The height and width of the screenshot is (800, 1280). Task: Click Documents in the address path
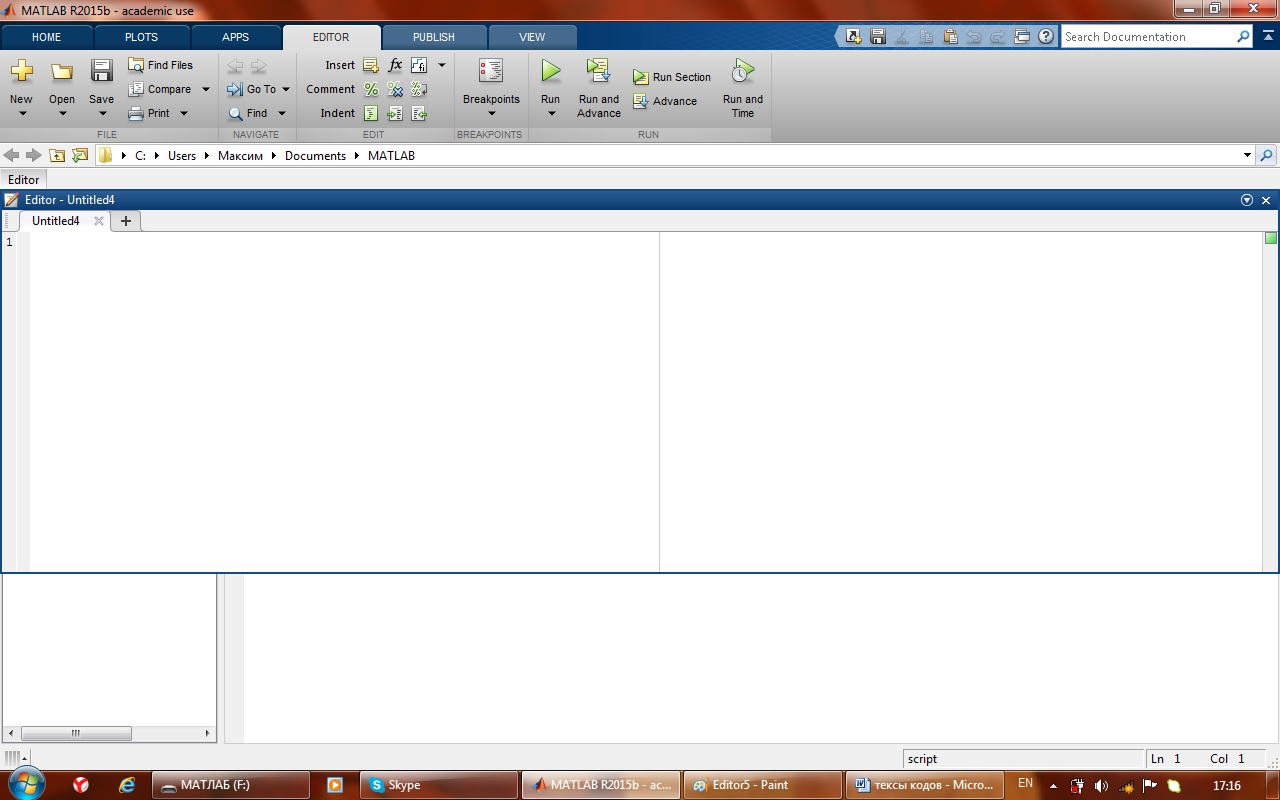[315, 156]
